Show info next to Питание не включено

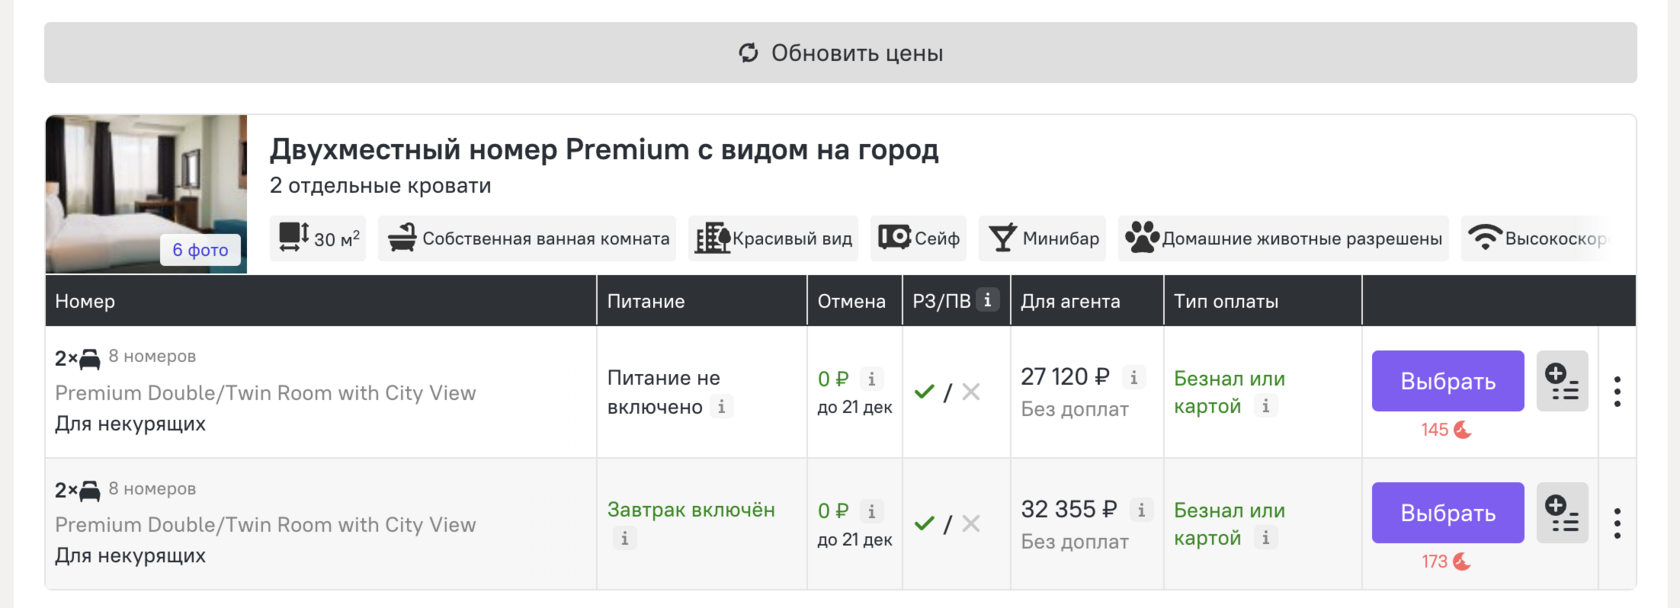click(721, 406)
